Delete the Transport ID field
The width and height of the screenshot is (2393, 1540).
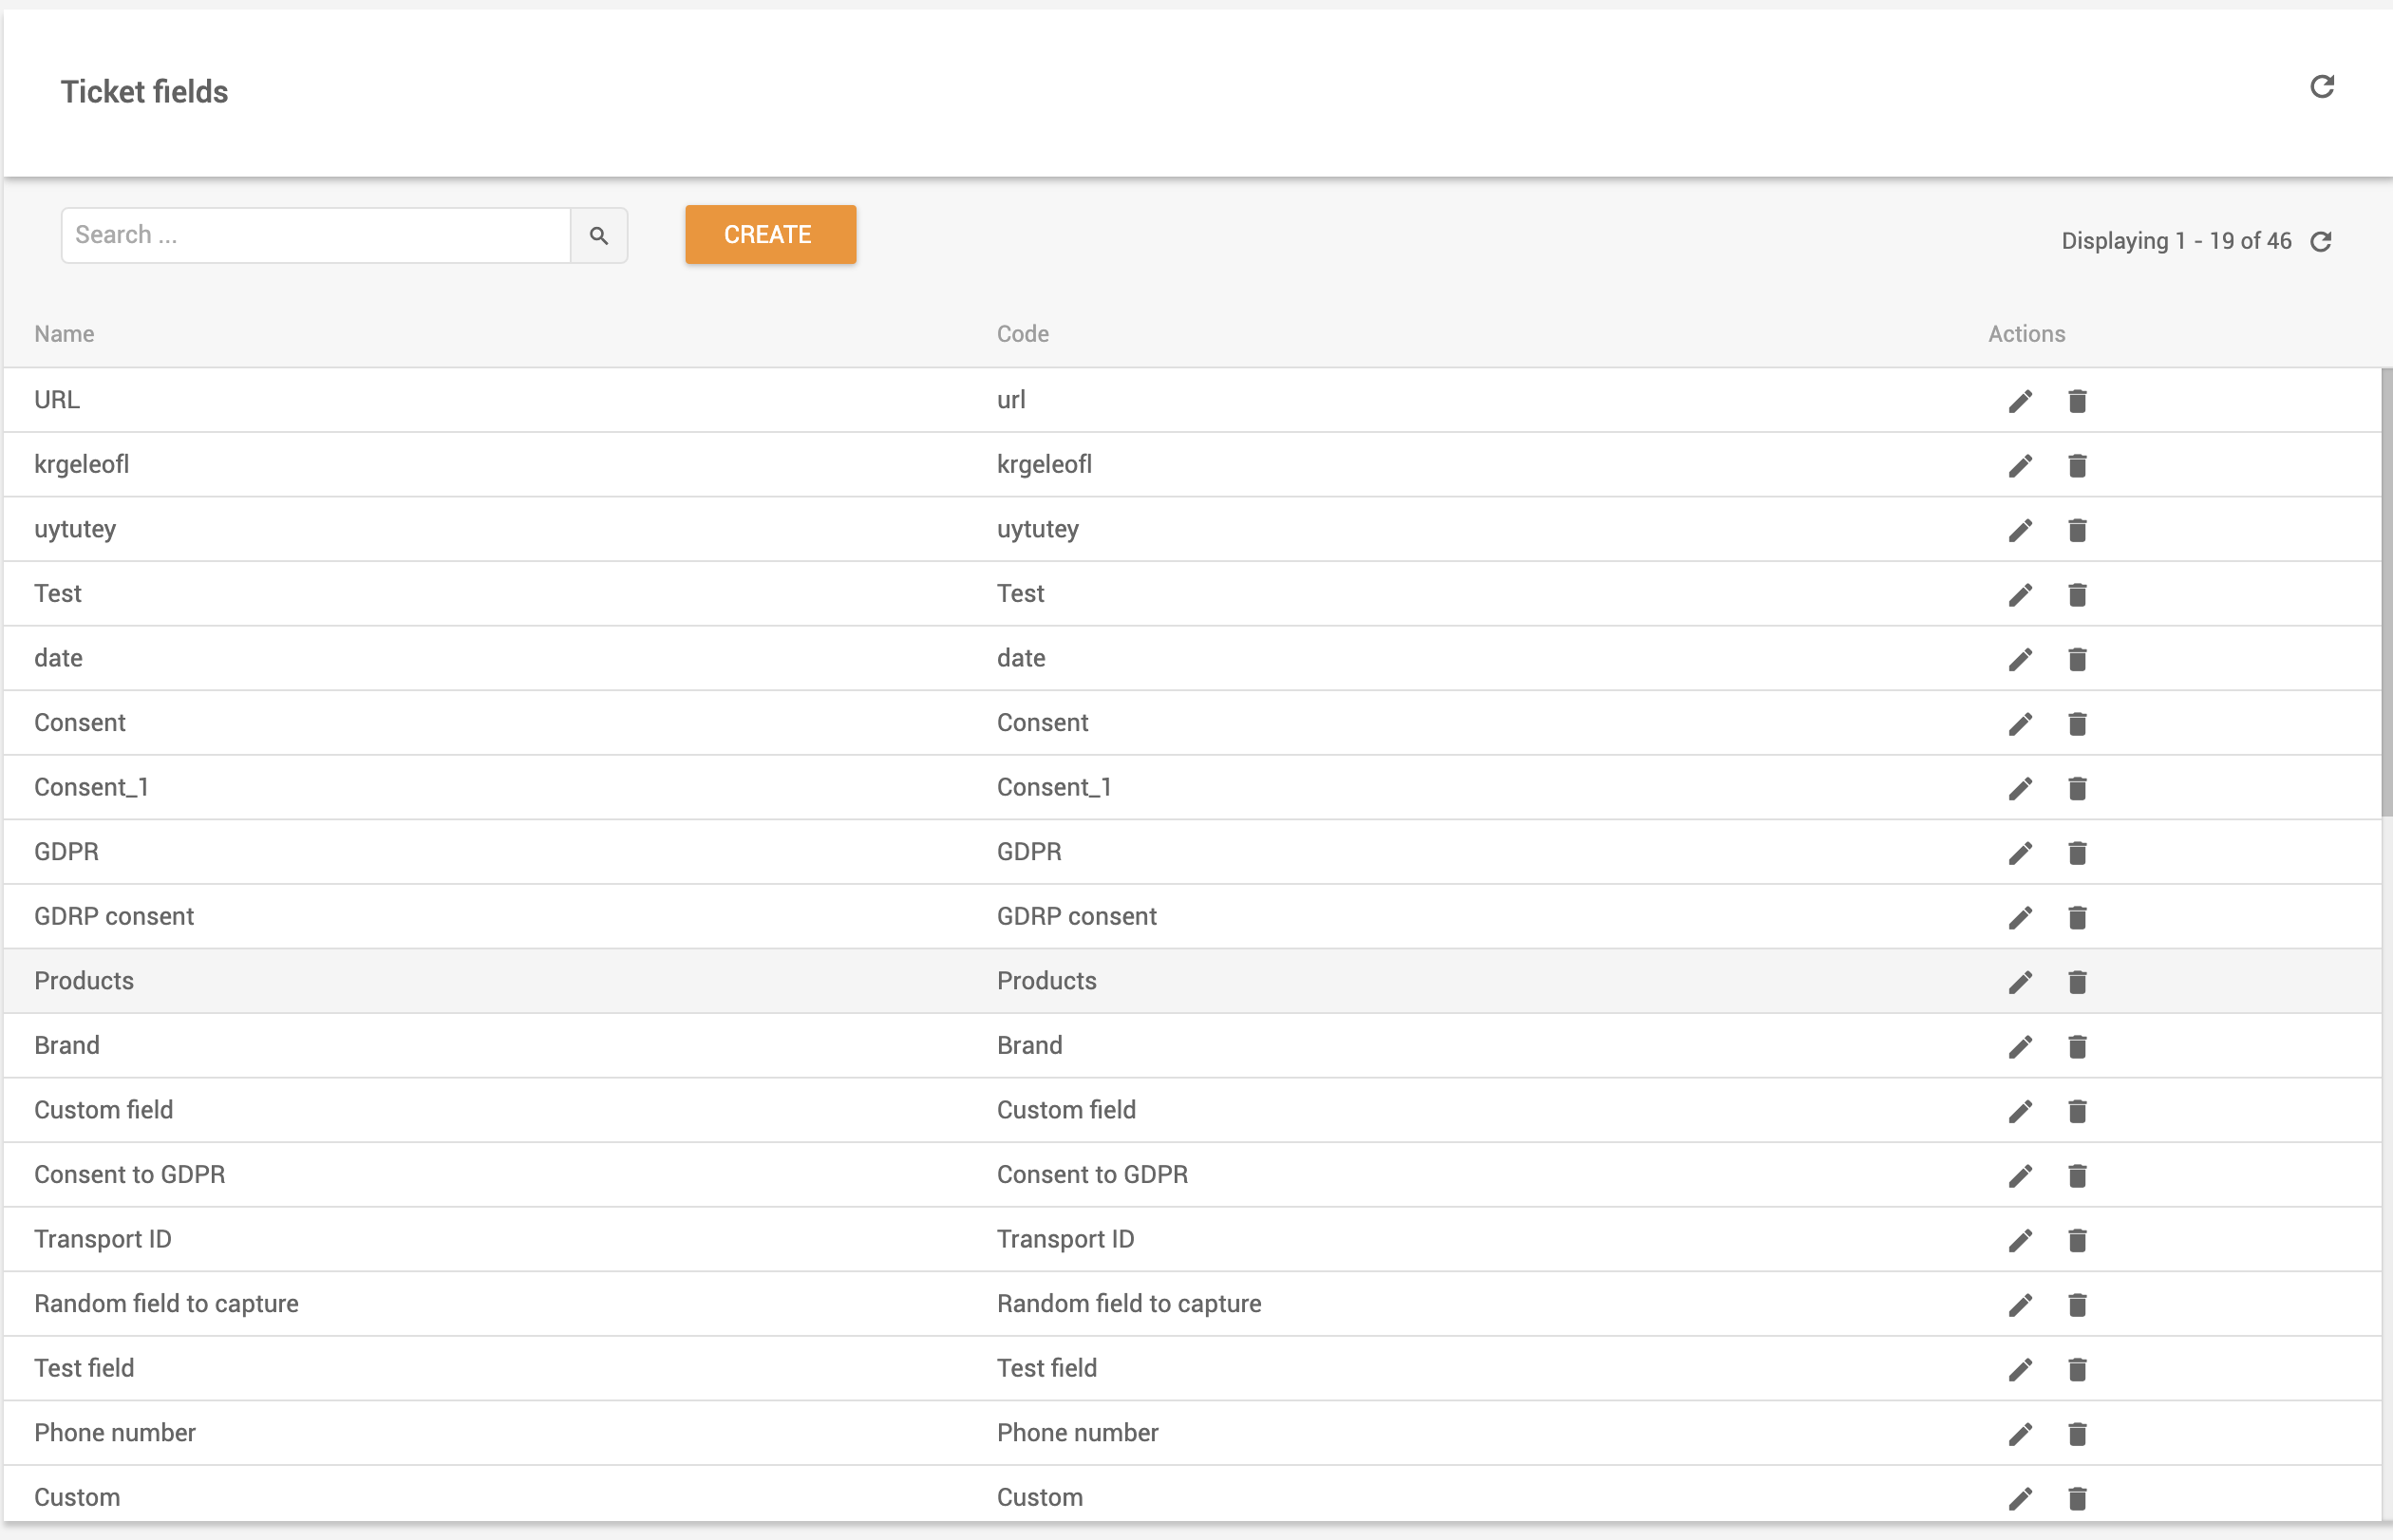point(2077,1240)
